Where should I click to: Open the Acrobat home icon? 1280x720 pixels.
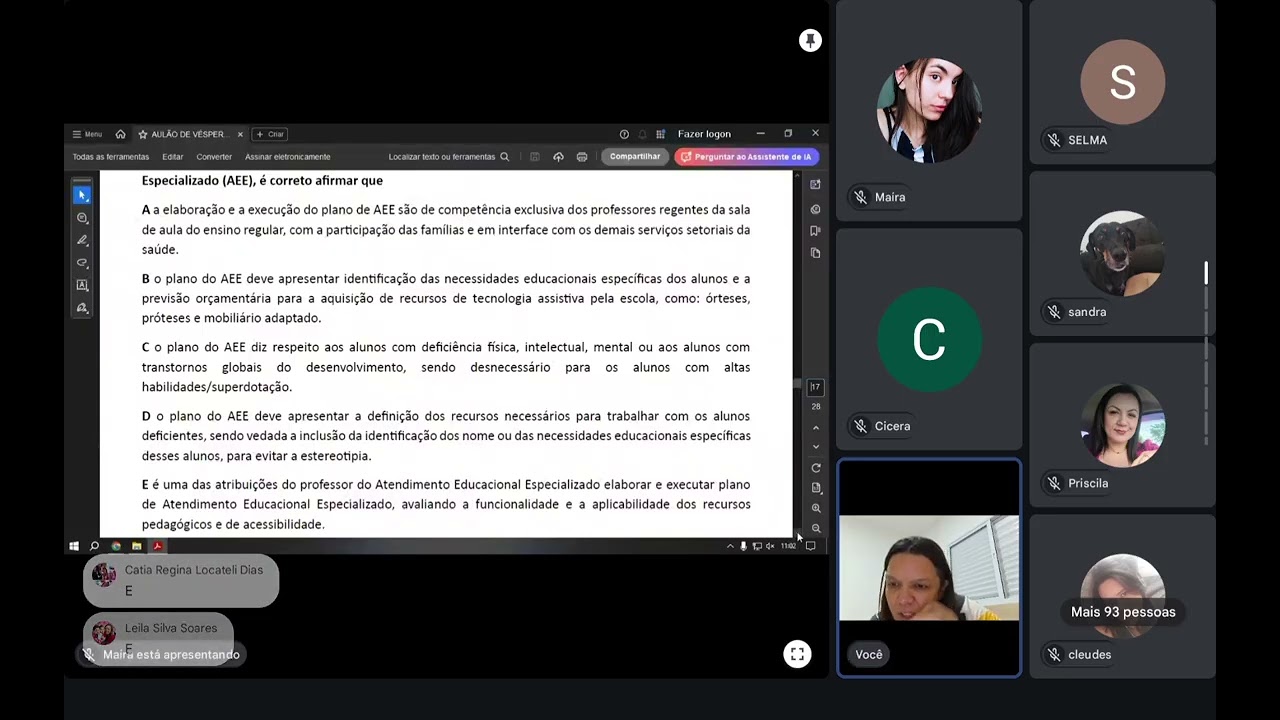[x=120, y=134]
